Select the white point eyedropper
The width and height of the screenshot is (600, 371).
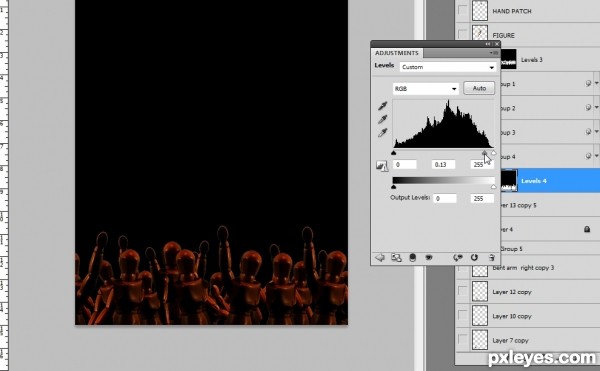coord(382,133)
